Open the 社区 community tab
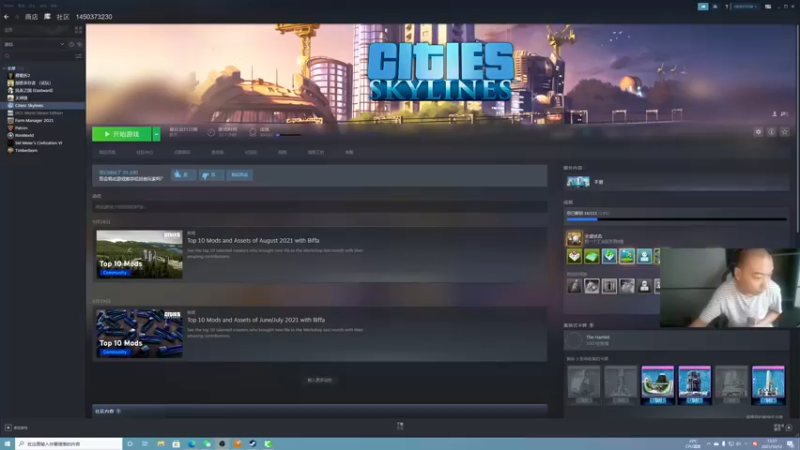This screenshot has height=450, width=800. click(x=63, y=17)
